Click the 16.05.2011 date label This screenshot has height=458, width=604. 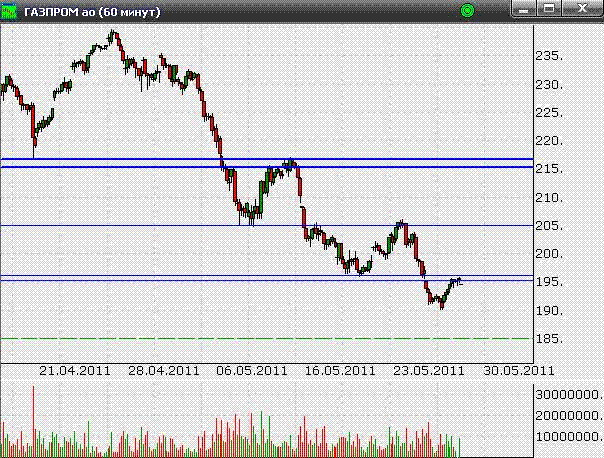click(340, 371)
